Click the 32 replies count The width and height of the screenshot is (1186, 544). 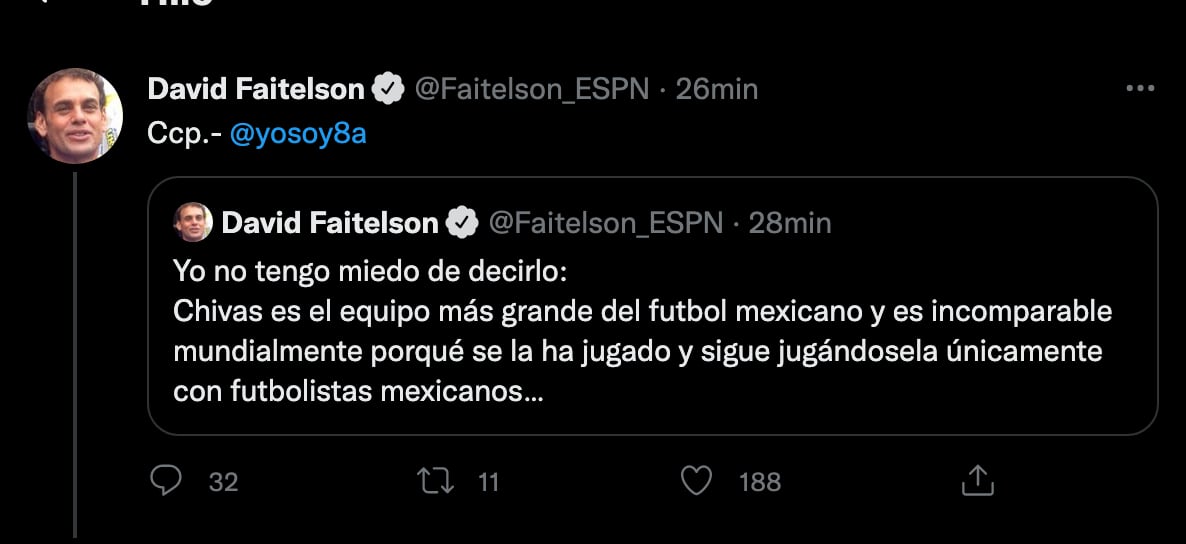pyautogui.click(x=224, y=483)
